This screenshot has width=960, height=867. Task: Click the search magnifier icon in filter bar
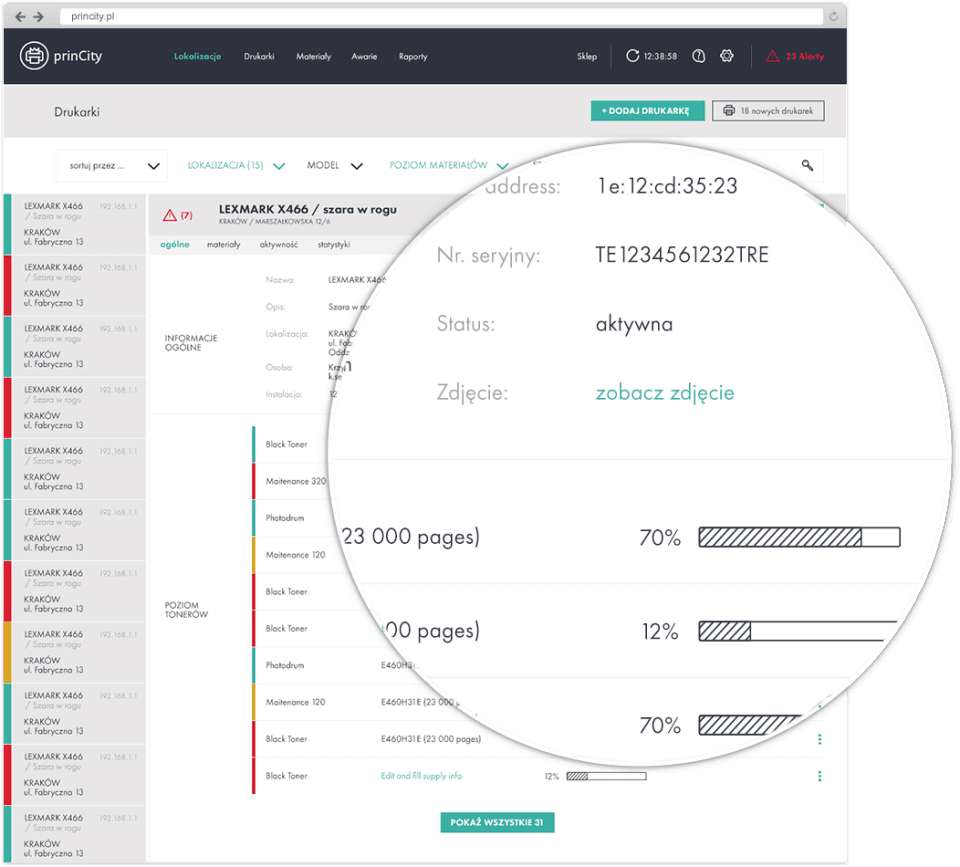coord(807,166)
